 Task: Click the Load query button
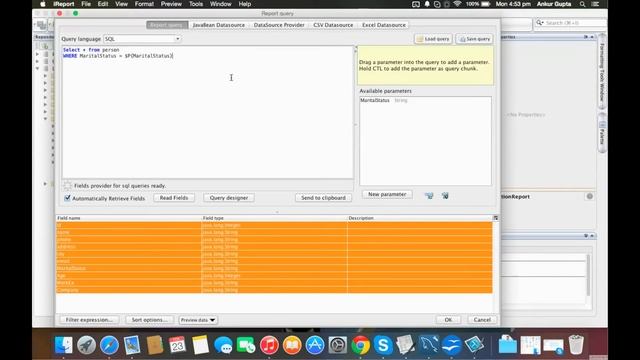(433, 39)
